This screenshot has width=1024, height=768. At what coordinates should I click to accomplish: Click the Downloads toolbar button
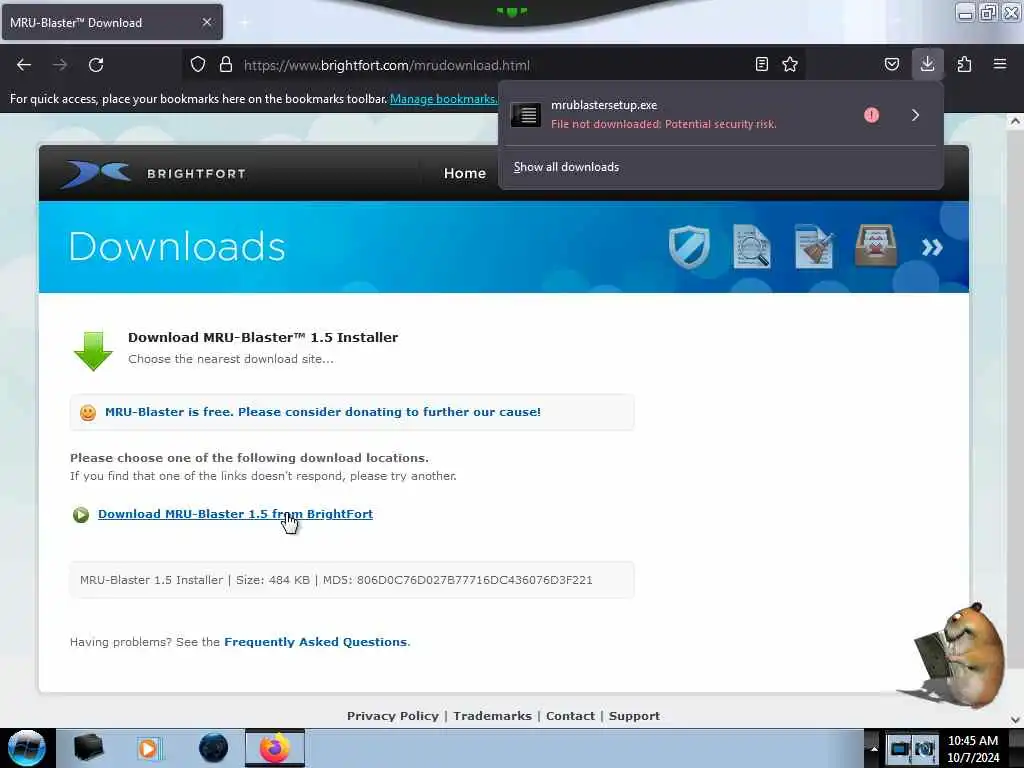tap(927, 64)
